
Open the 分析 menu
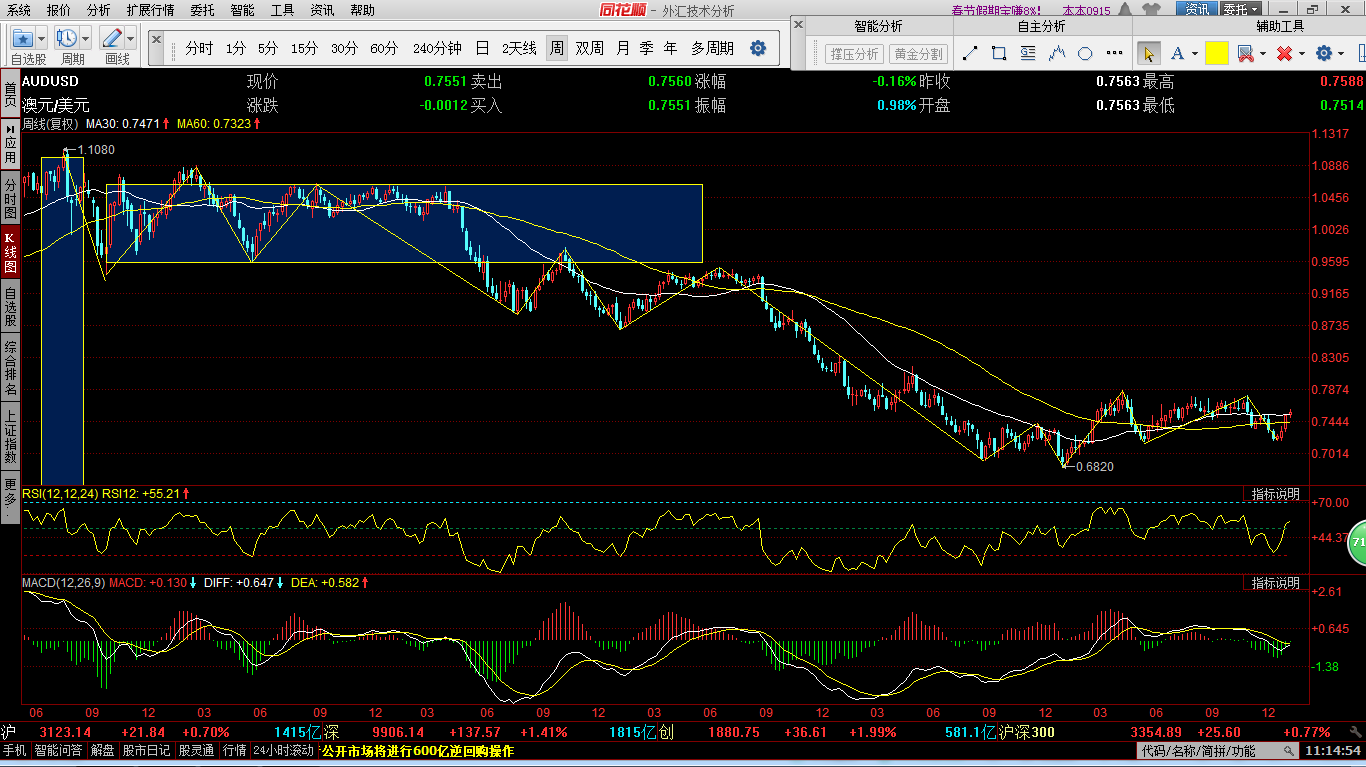click(x=98, y=10)
